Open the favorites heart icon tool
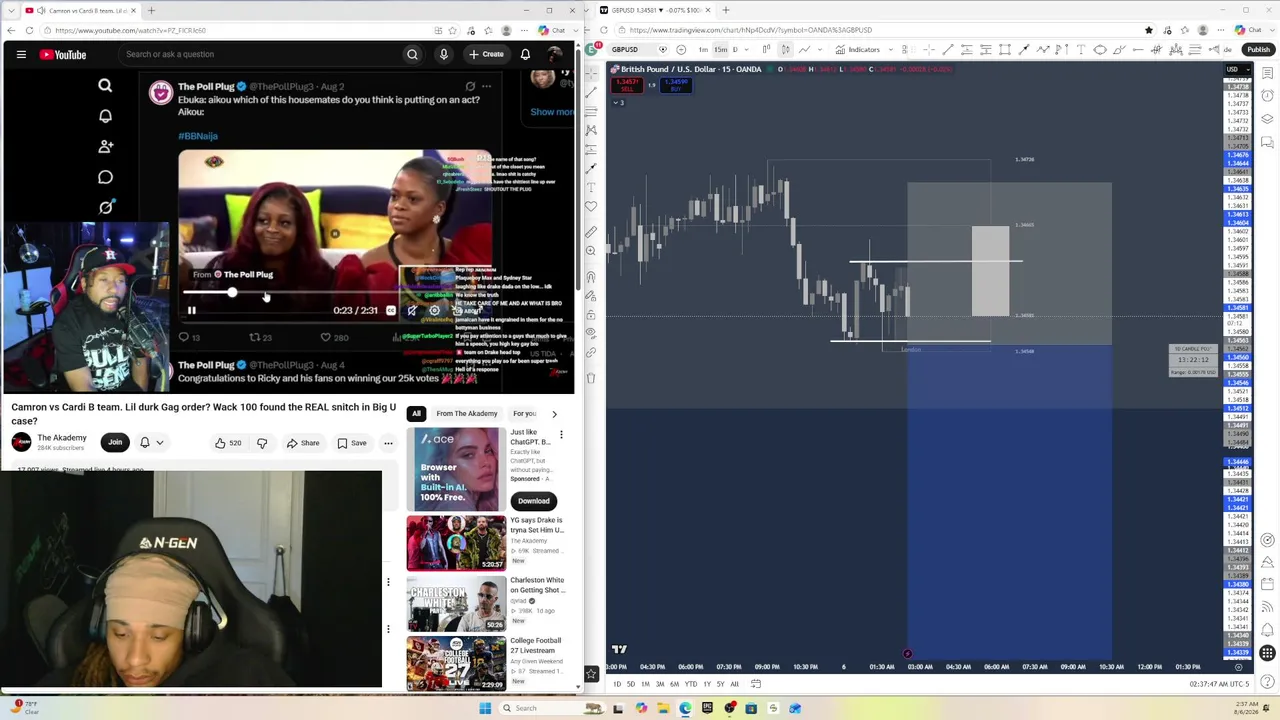The width and height of the screenshot is (1280, 720). click(x=591, y=207)
